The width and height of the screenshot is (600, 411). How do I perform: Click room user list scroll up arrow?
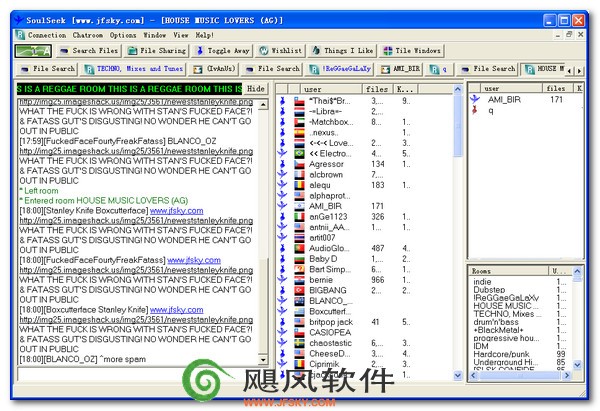458,89
